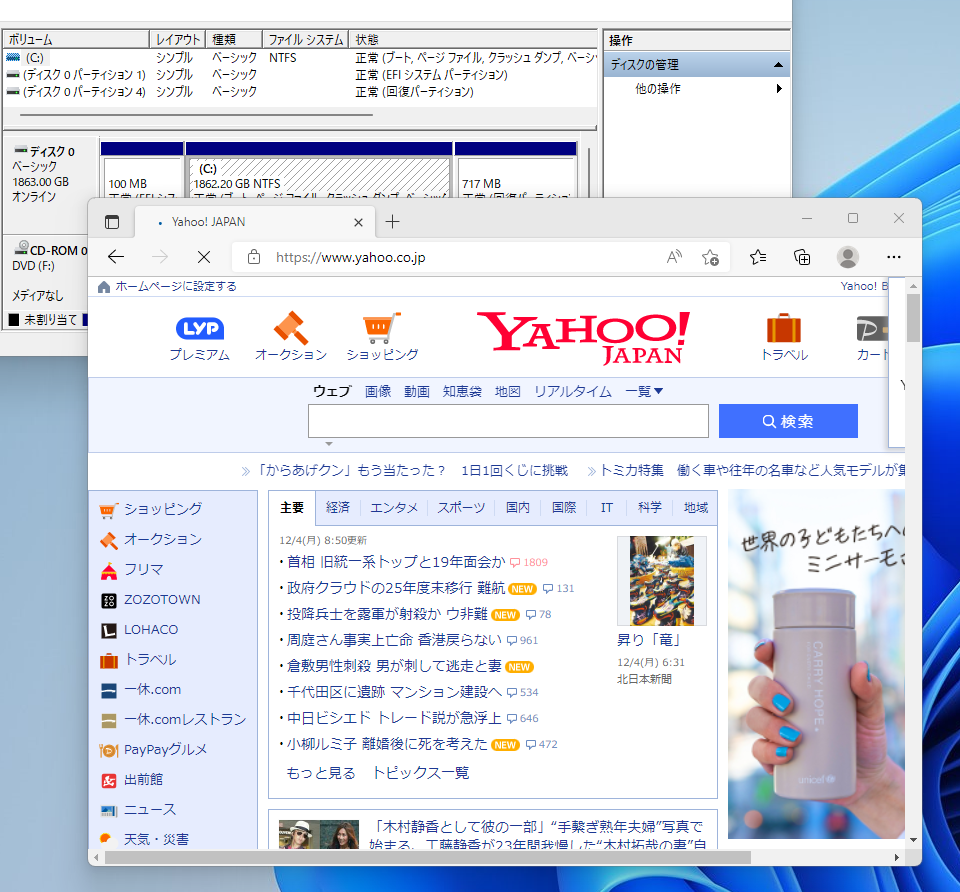Open the 国際 news tab
The image size is (960, 892).
click(x=564, y=508)
